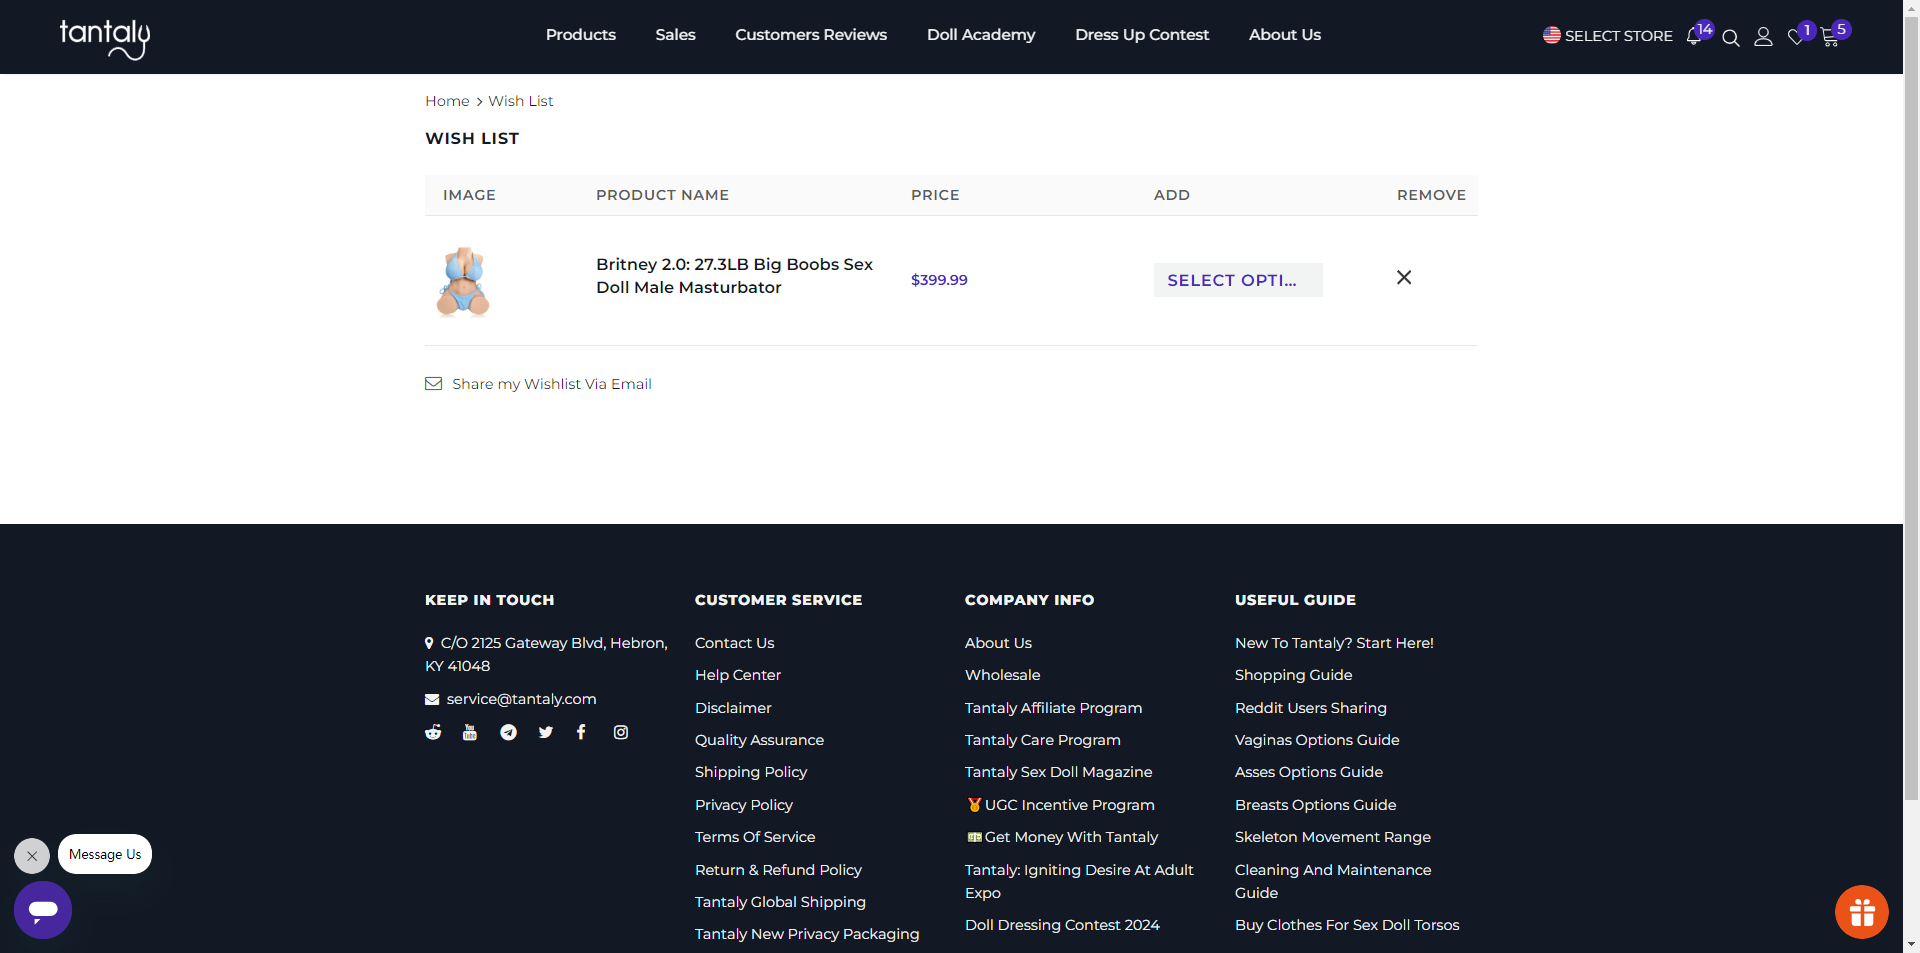The image size is (1920, 953).
Task: Open Privacy Policy link
Action: [x=744, y=805]
